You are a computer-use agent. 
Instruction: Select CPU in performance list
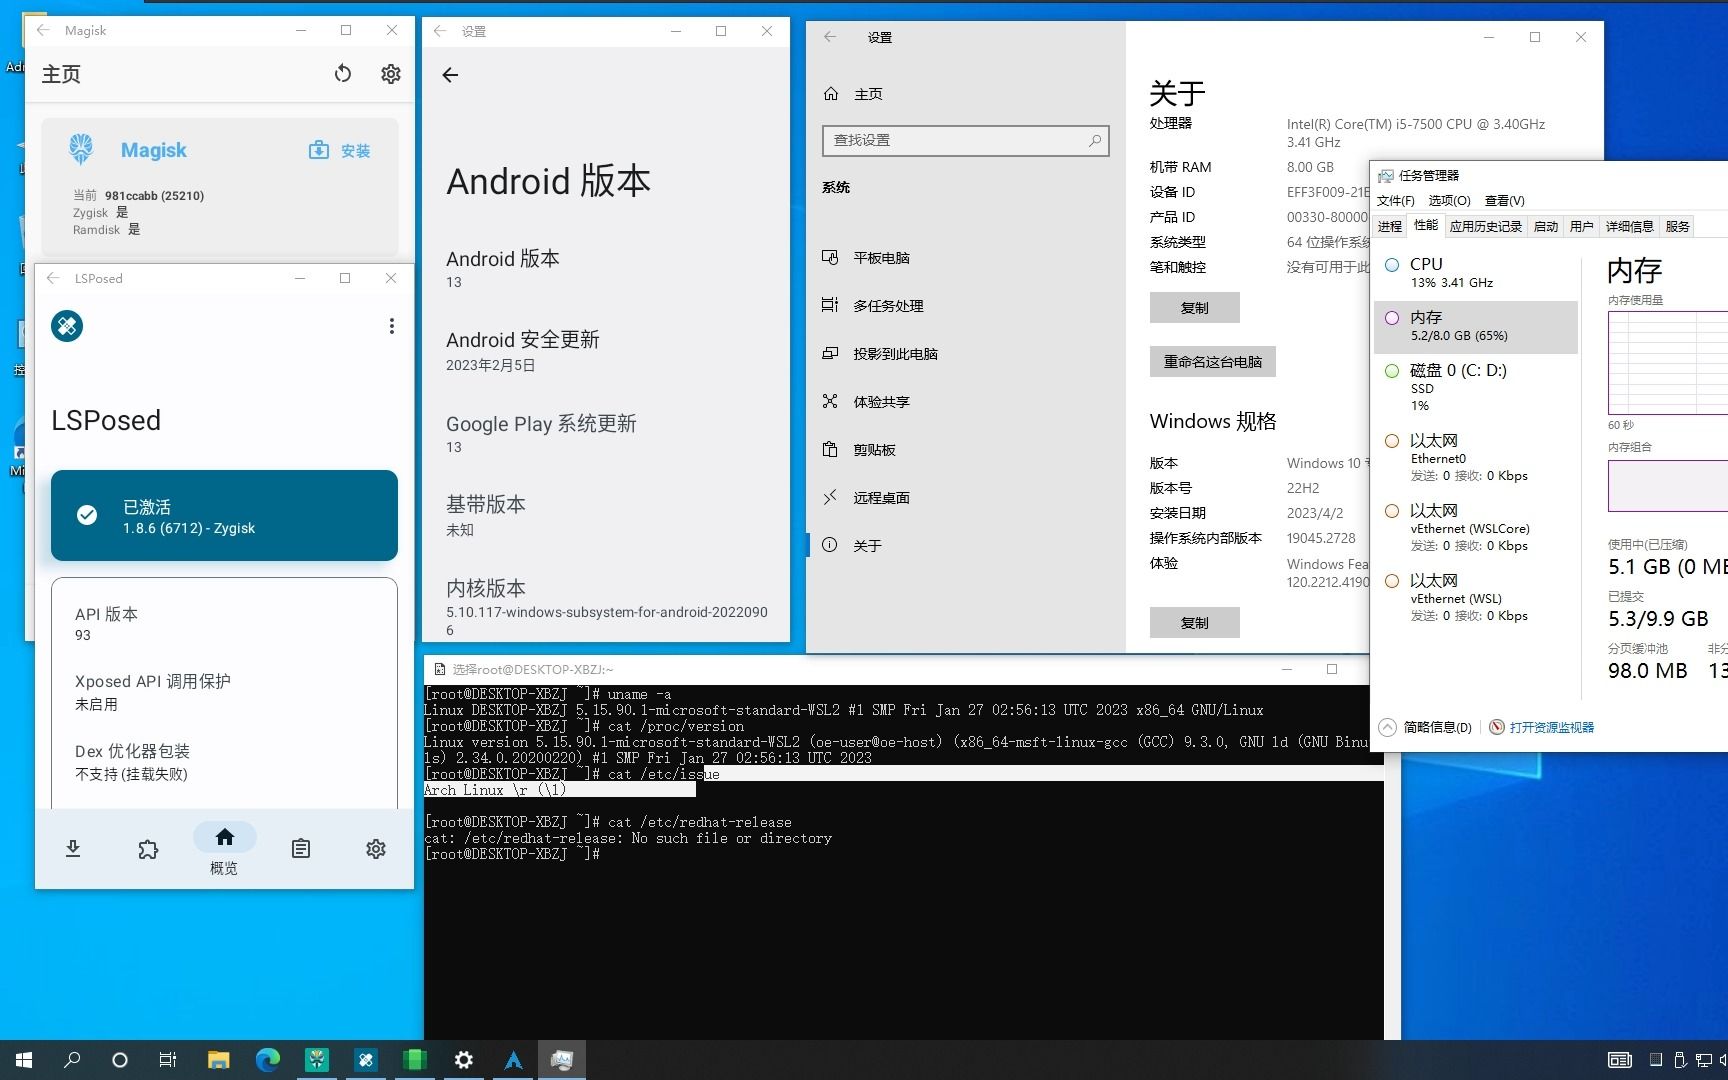[1476, 272]
